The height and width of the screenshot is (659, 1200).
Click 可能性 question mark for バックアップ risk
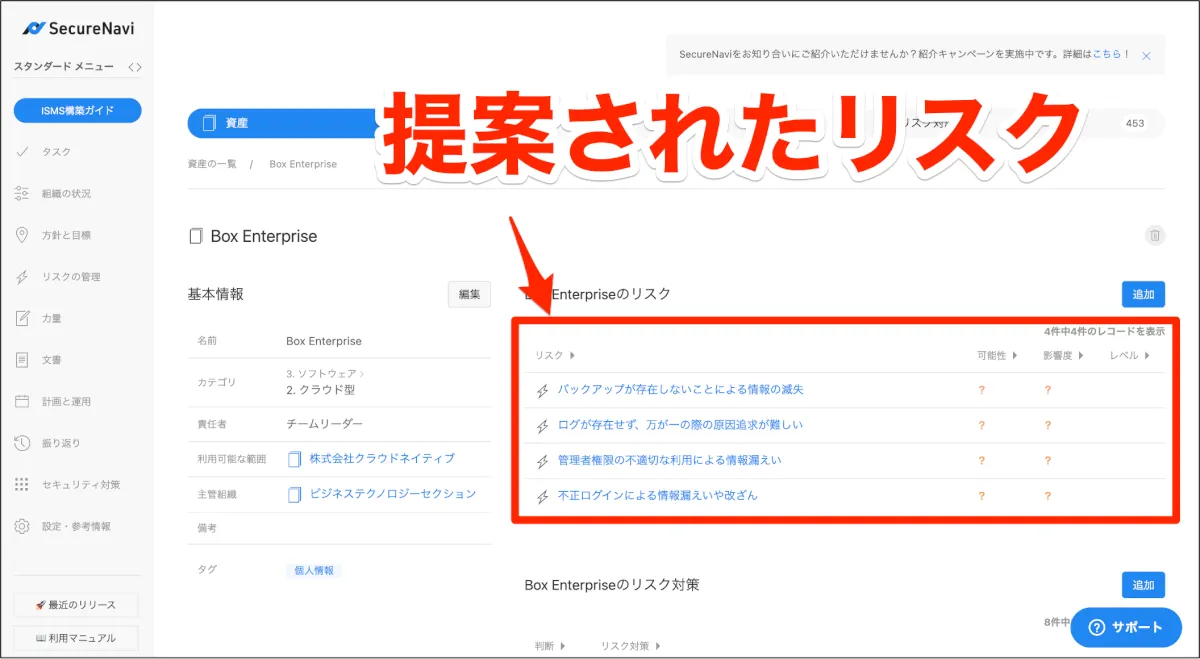[982, 390]
